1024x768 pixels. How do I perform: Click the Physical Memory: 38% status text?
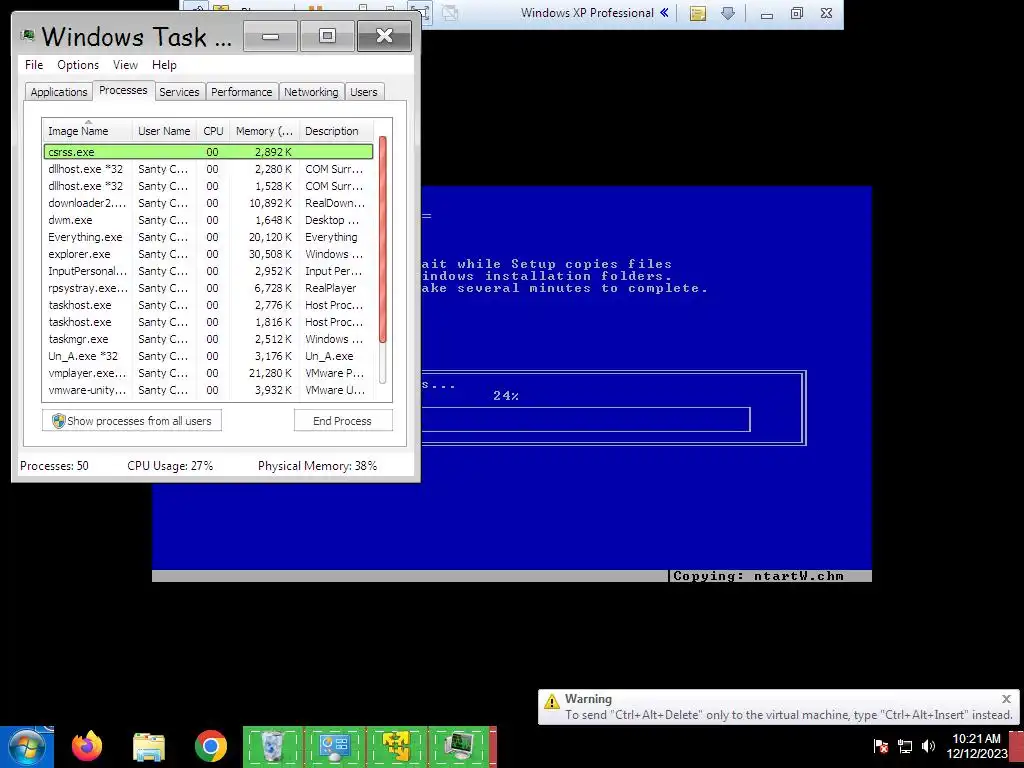(317, 466)
